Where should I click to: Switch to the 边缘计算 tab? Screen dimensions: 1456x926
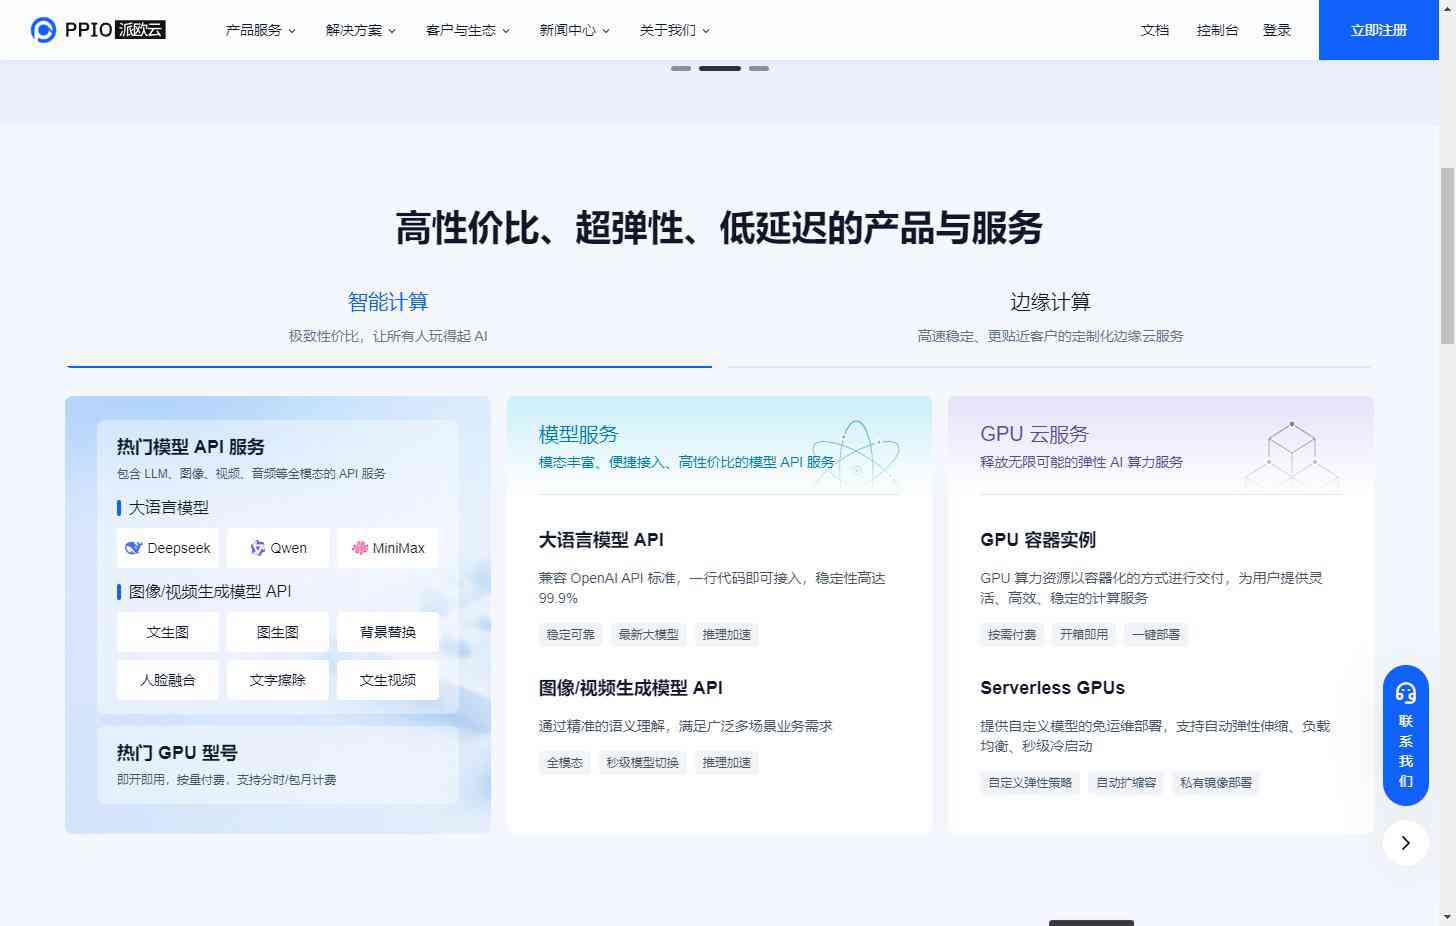(1050, 317)
